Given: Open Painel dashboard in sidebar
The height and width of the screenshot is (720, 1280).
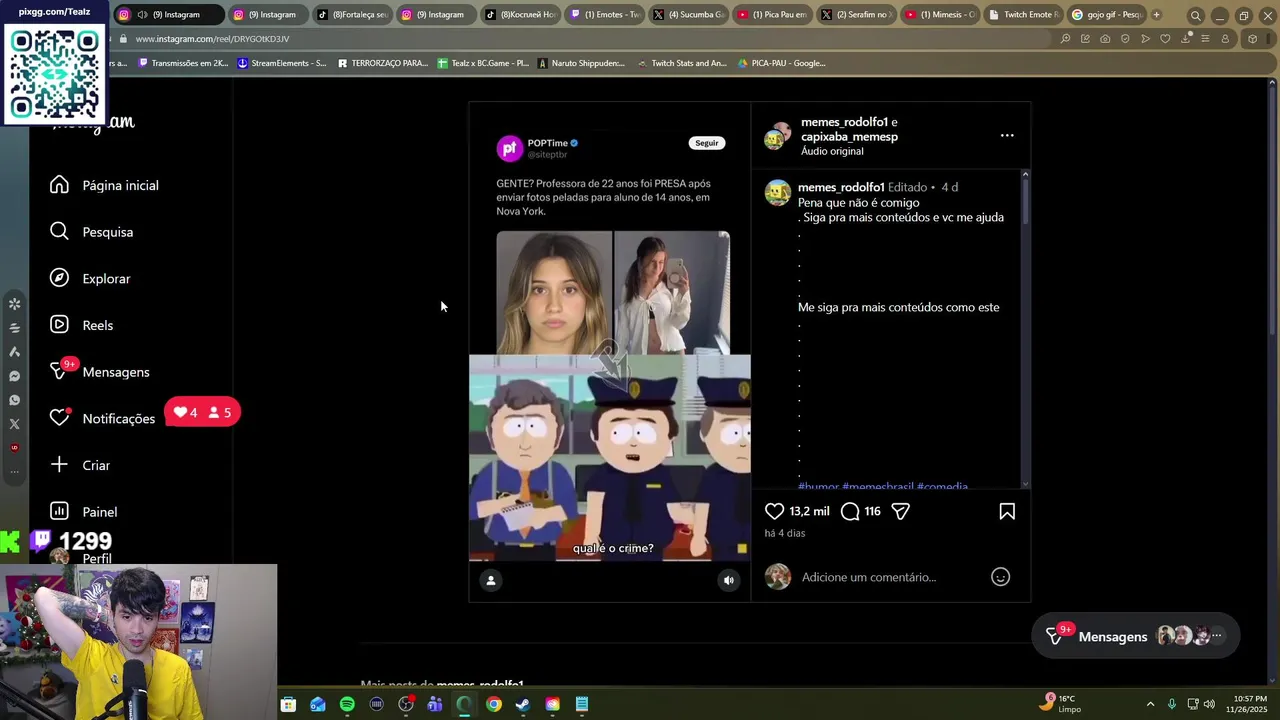Looking at the screenshot, I should [84, 512].
